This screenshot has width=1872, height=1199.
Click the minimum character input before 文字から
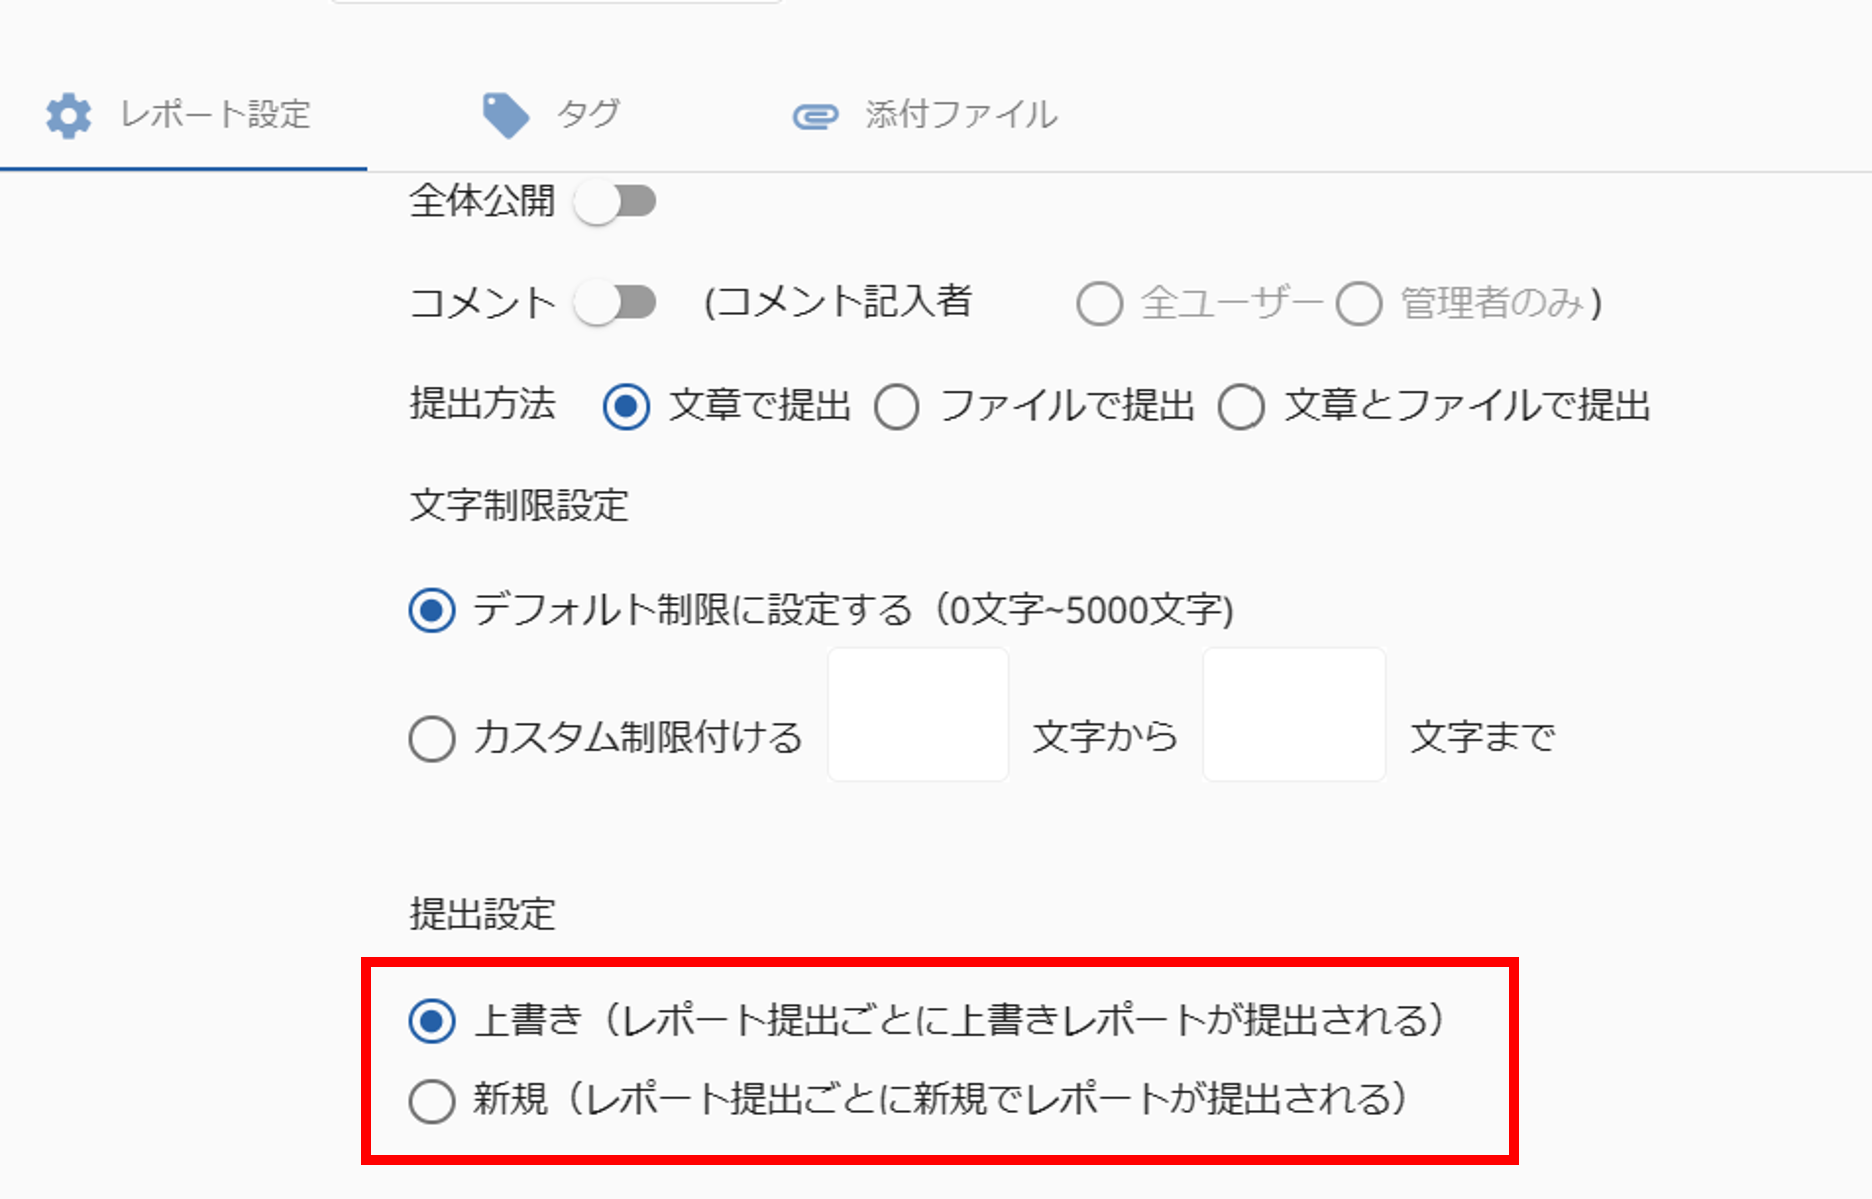(918, 714)
